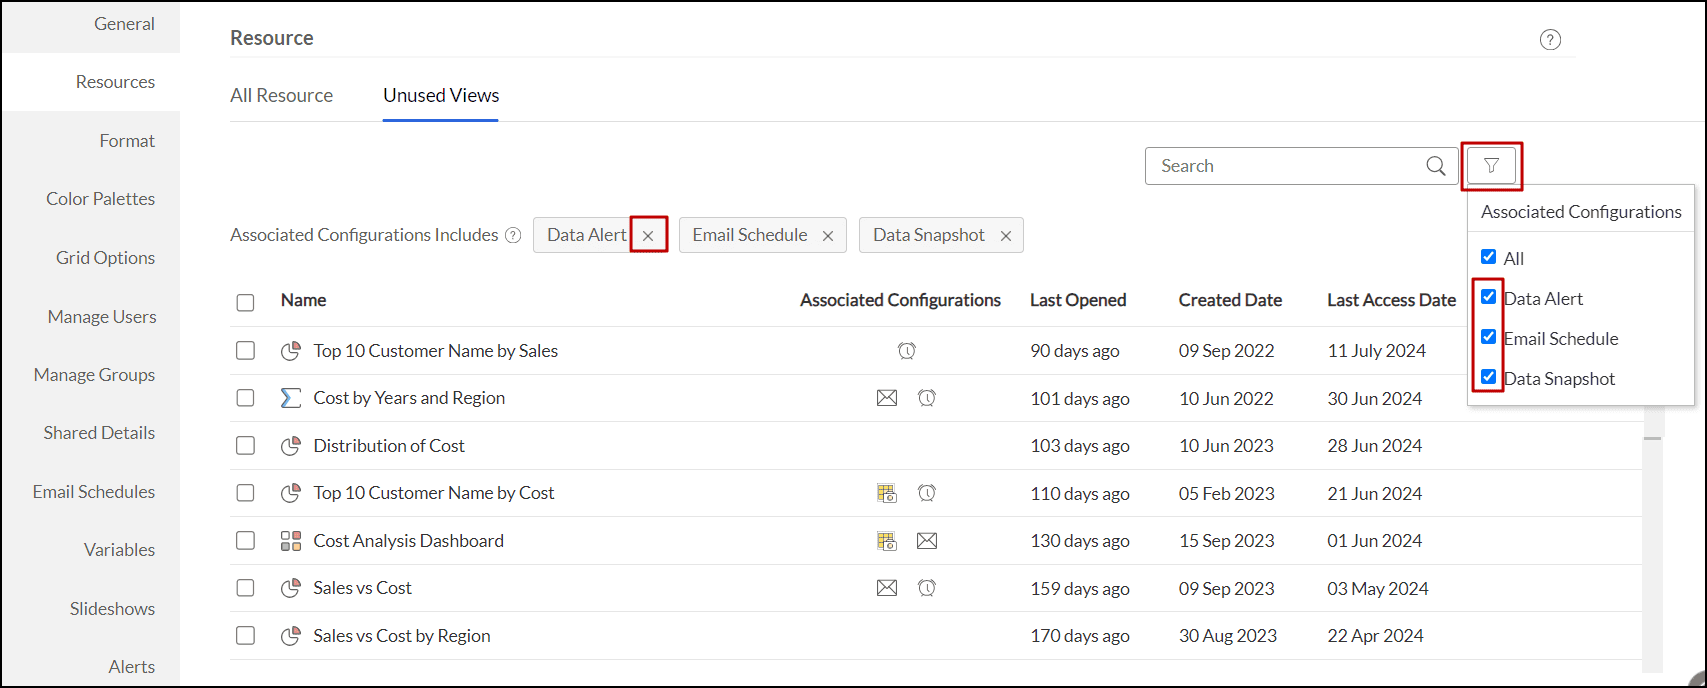Screen dimensions: 1707x688
Task: Open Manage Users in the sidebar
Action: [102, 317]
